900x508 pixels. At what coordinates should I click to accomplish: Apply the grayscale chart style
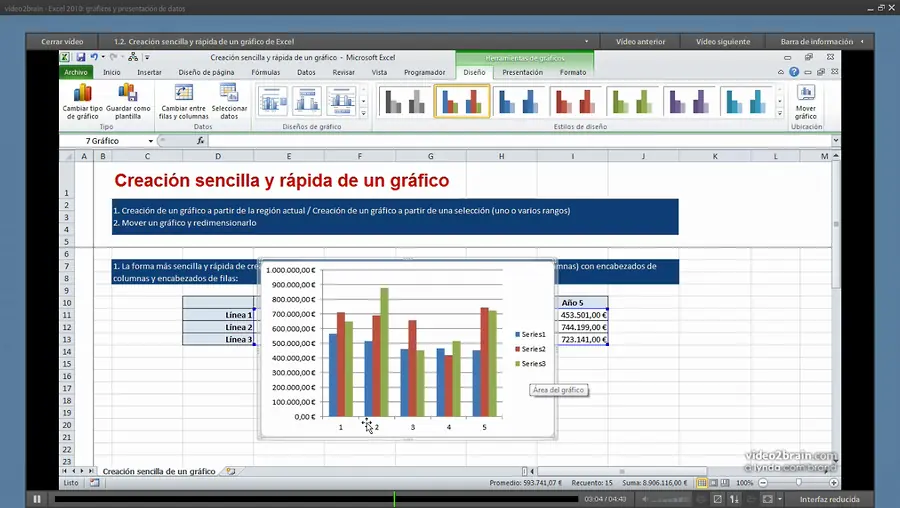pyautogui.click(x=405, y=102)
